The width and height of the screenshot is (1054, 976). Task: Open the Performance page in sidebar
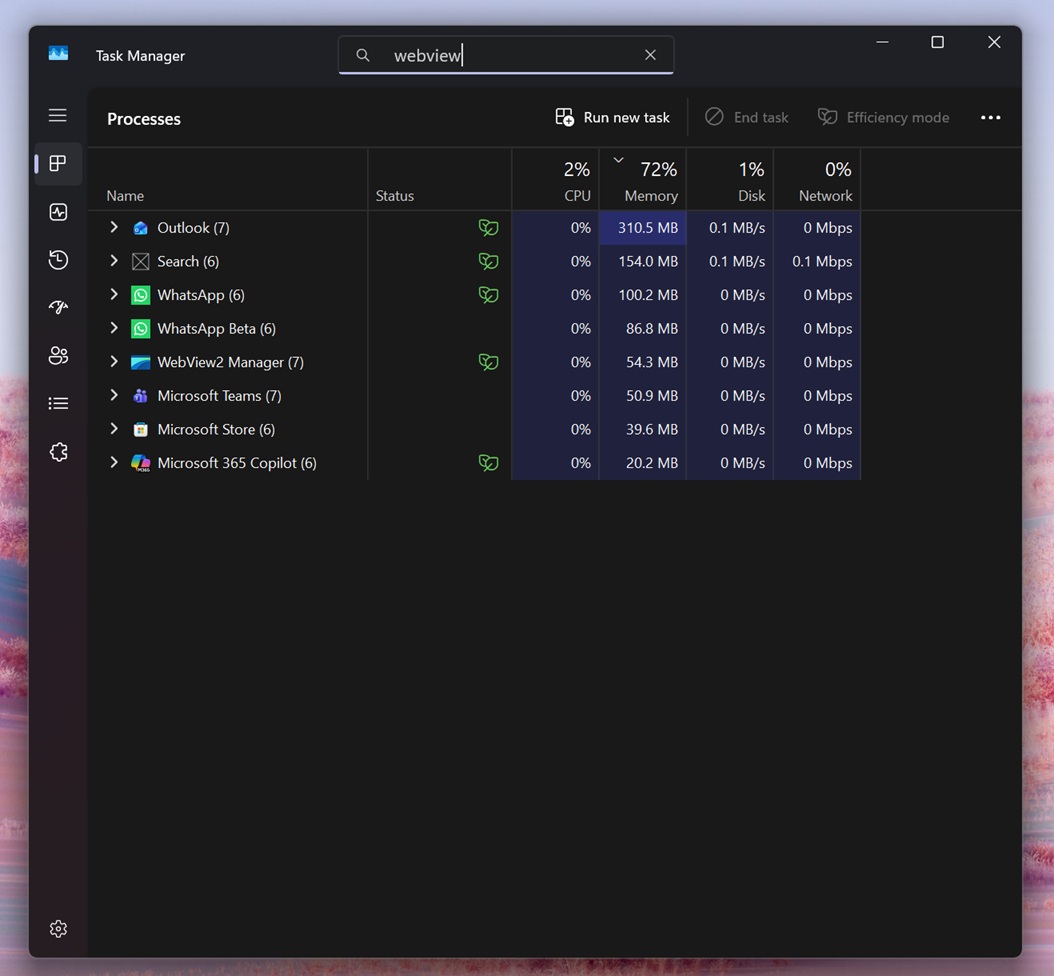coord(57,211)
